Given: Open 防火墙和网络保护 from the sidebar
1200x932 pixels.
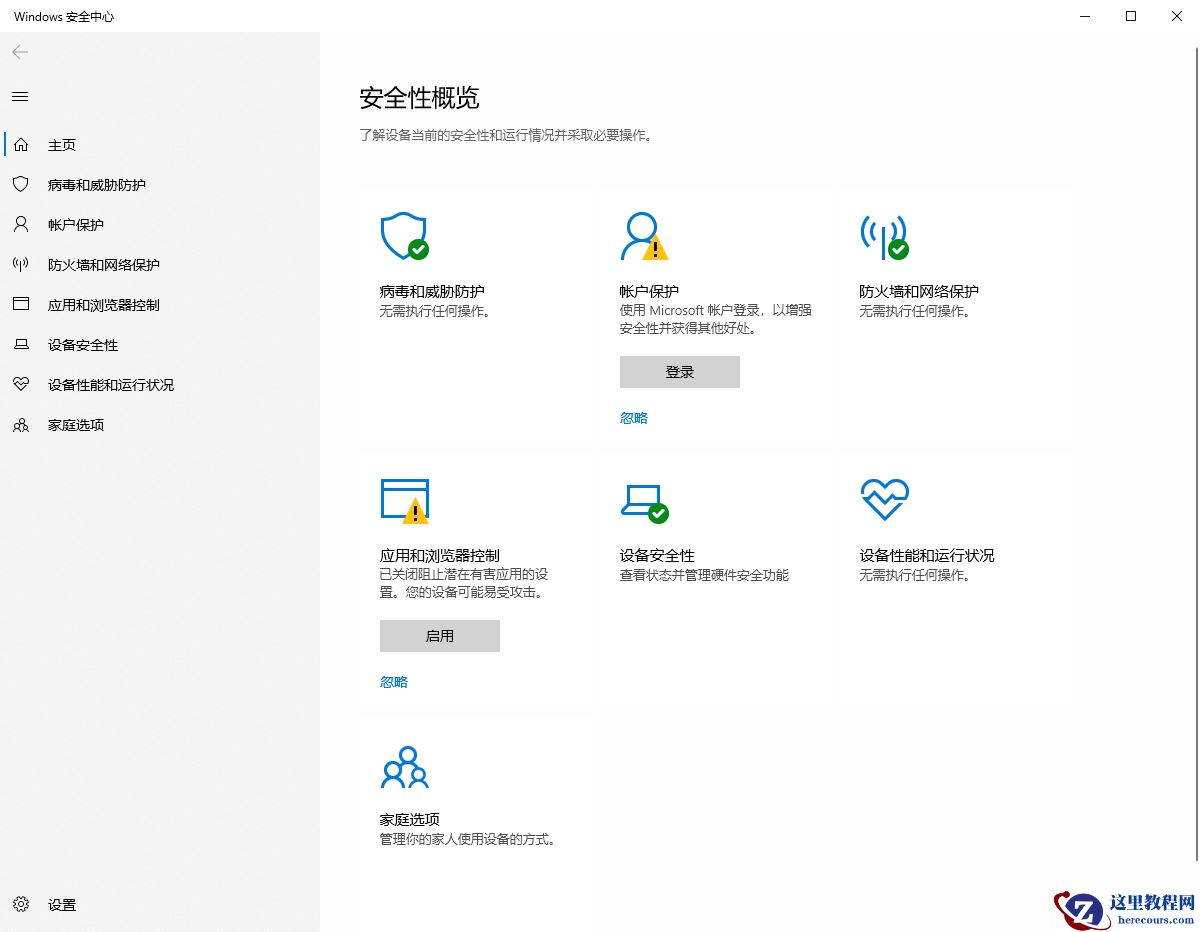Looking at the screenshot, I should pos(19,264).
